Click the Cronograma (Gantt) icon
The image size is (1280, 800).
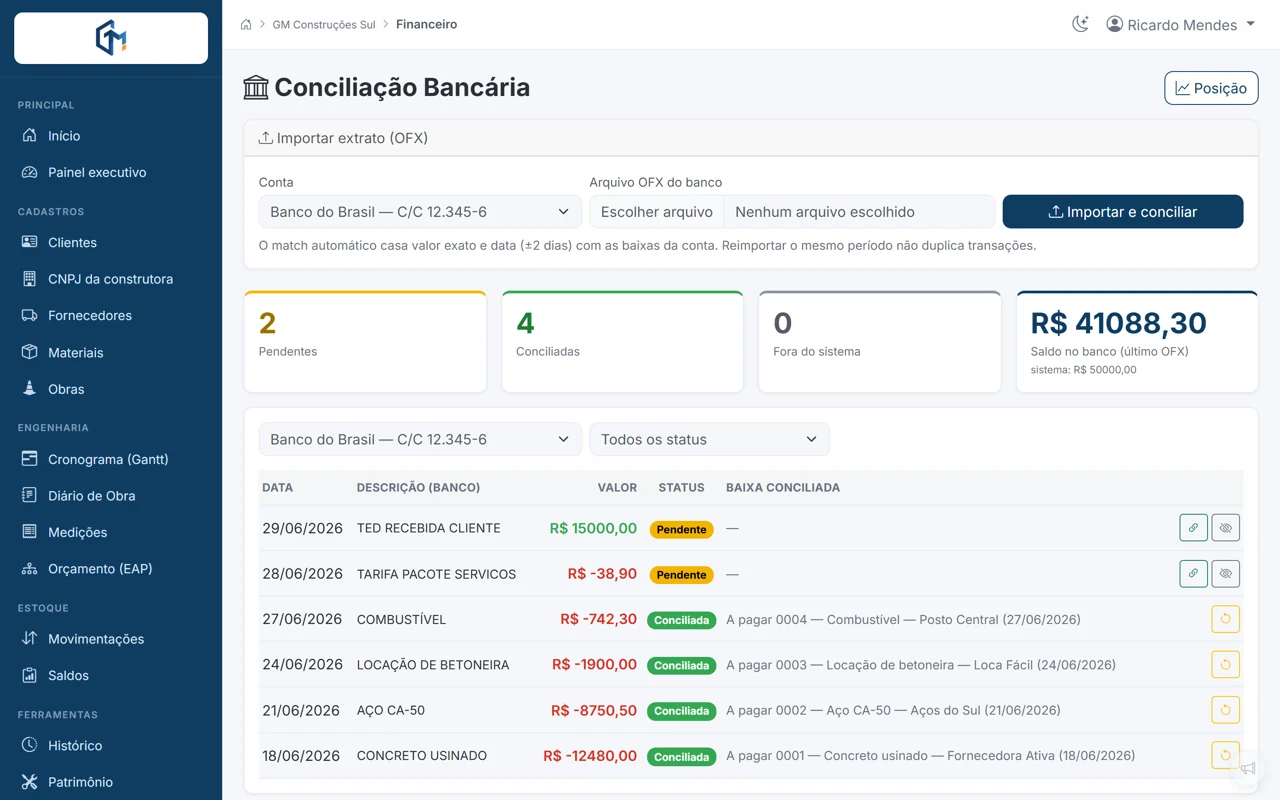coord(29,459)
